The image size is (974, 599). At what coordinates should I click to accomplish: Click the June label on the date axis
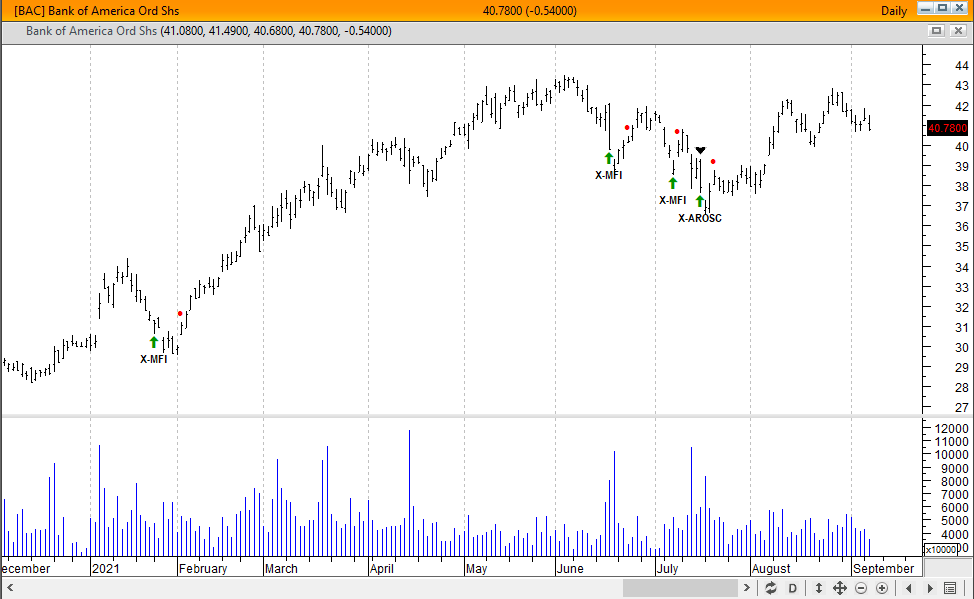pos(570,569)
